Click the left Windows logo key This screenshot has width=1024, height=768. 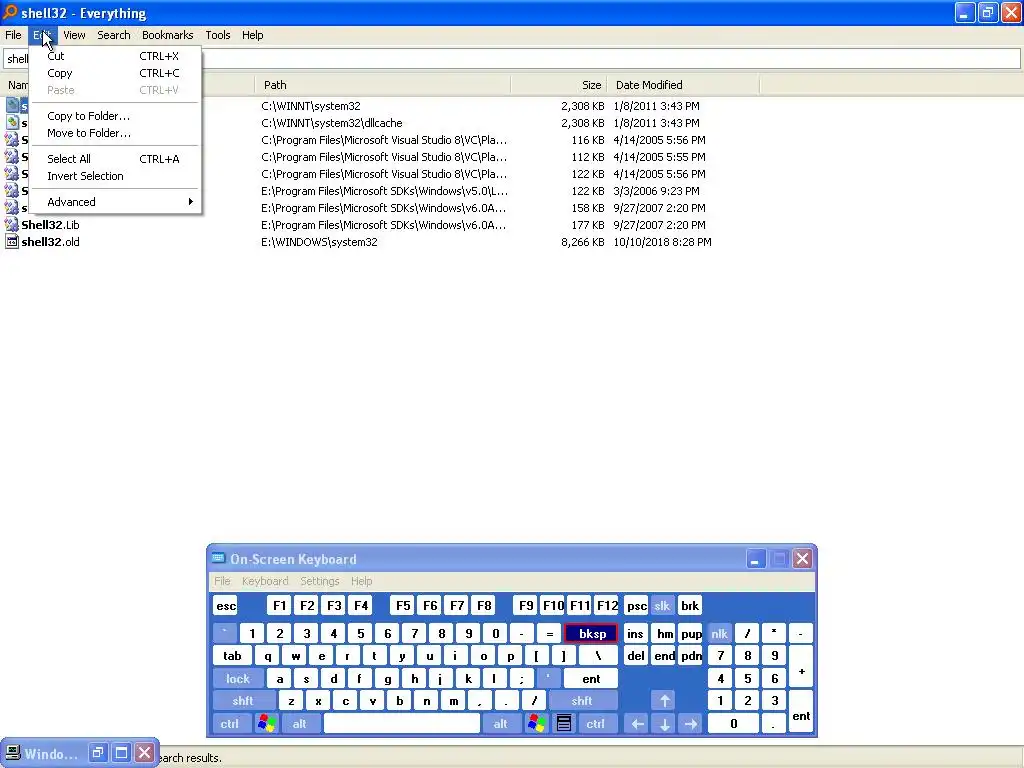(x=266, y=724)
